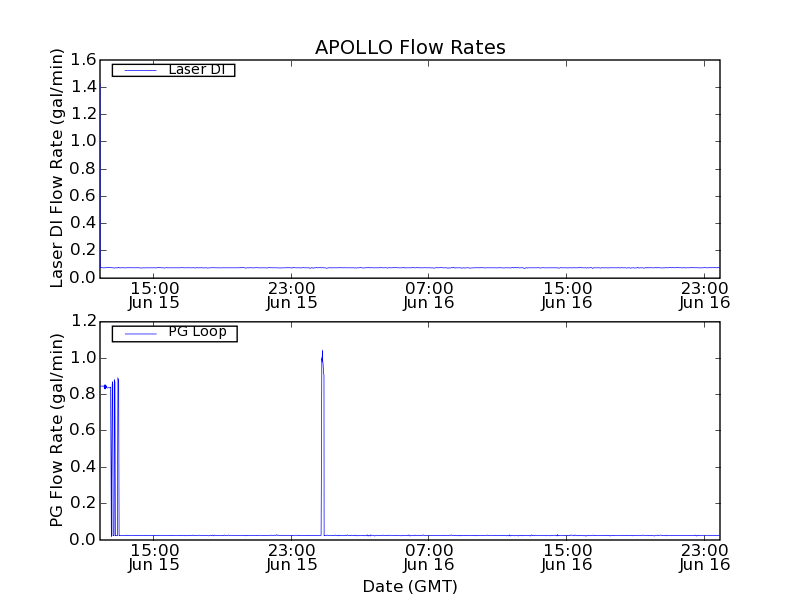Click the 15:00 Jun 15 label under the bottom plot
800x600 pixels.
154,557
